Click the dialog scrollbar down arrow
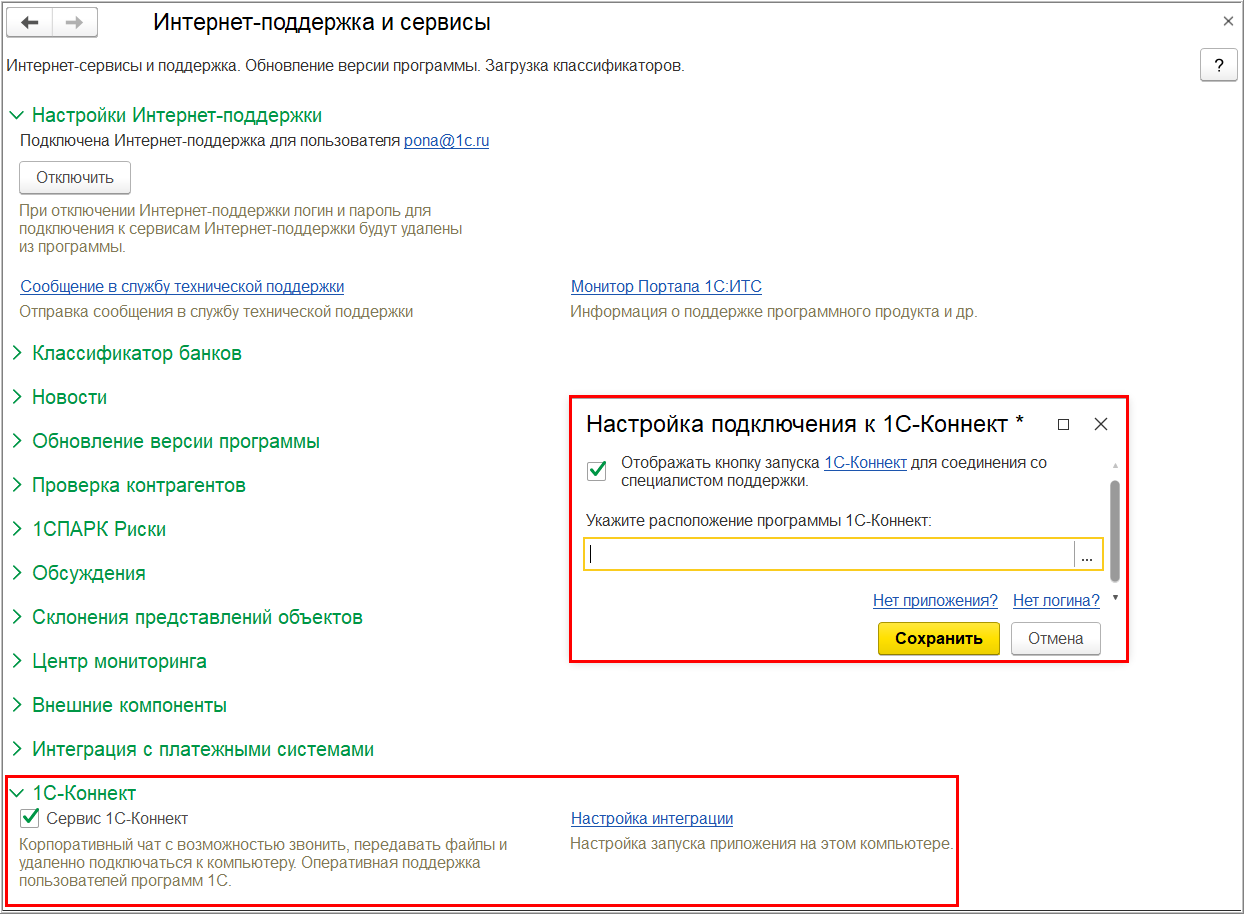This screenshot has width=1244, height=914. pos(1115,598)
